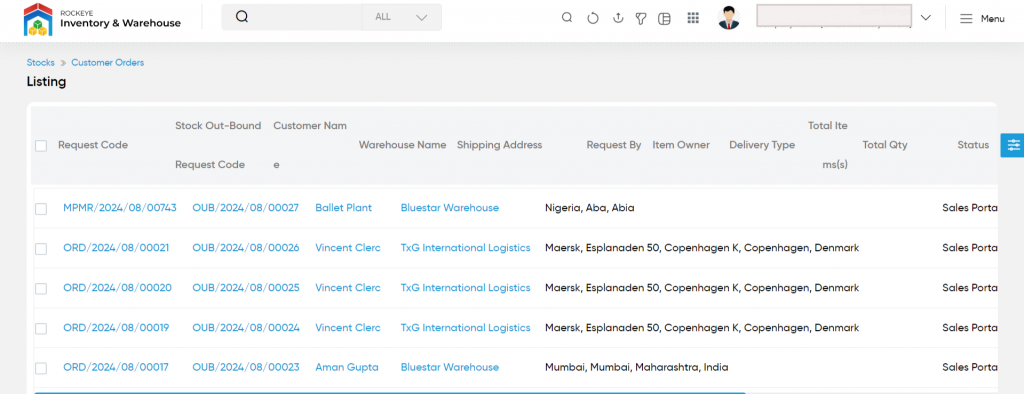The image size is (1024, 394).
Task: Click the user avatar picture
Action: (x=729, y=18)
